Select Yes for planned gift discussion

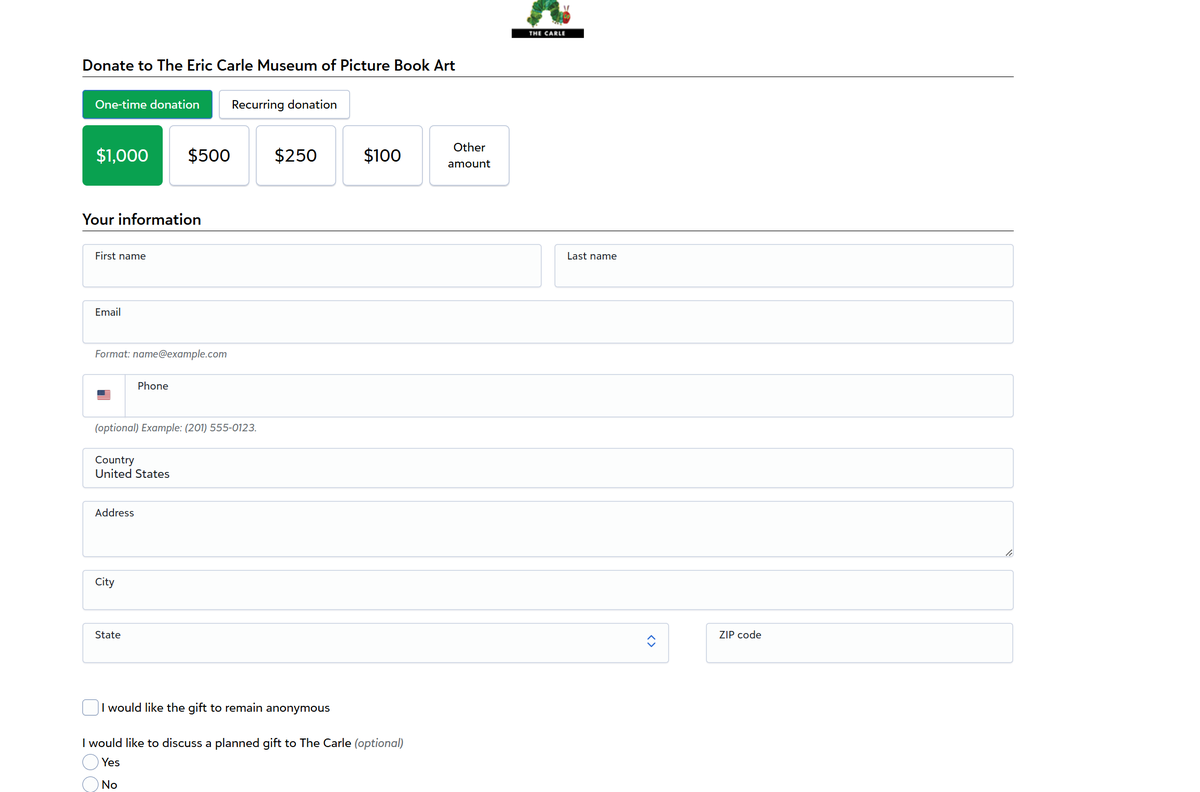[91, 762]
